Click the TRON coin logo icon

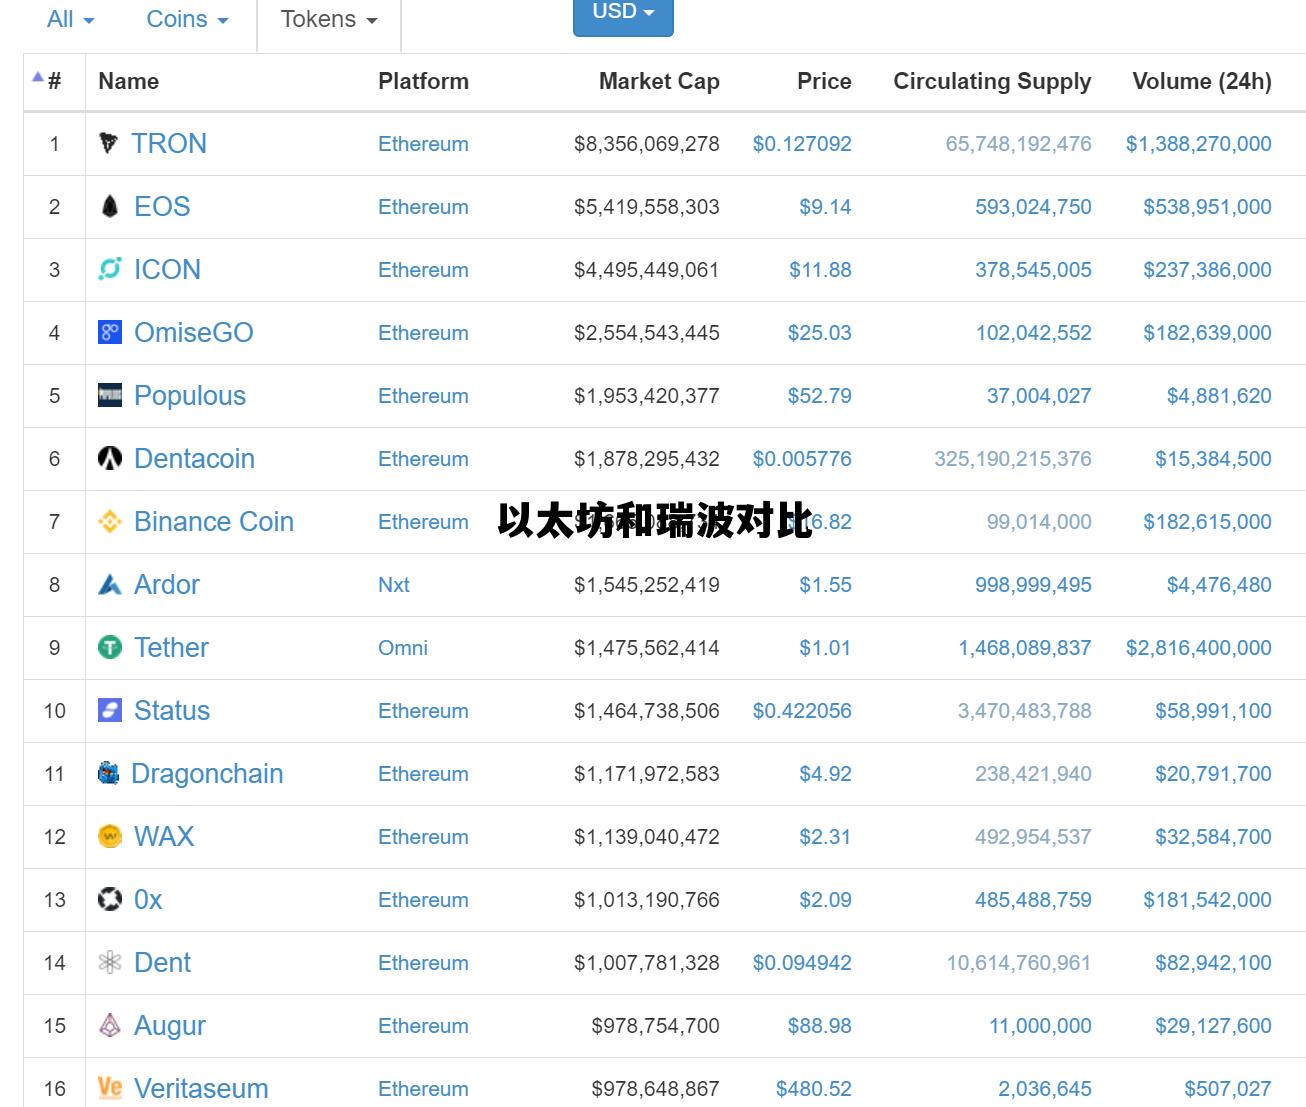[108, 143]
